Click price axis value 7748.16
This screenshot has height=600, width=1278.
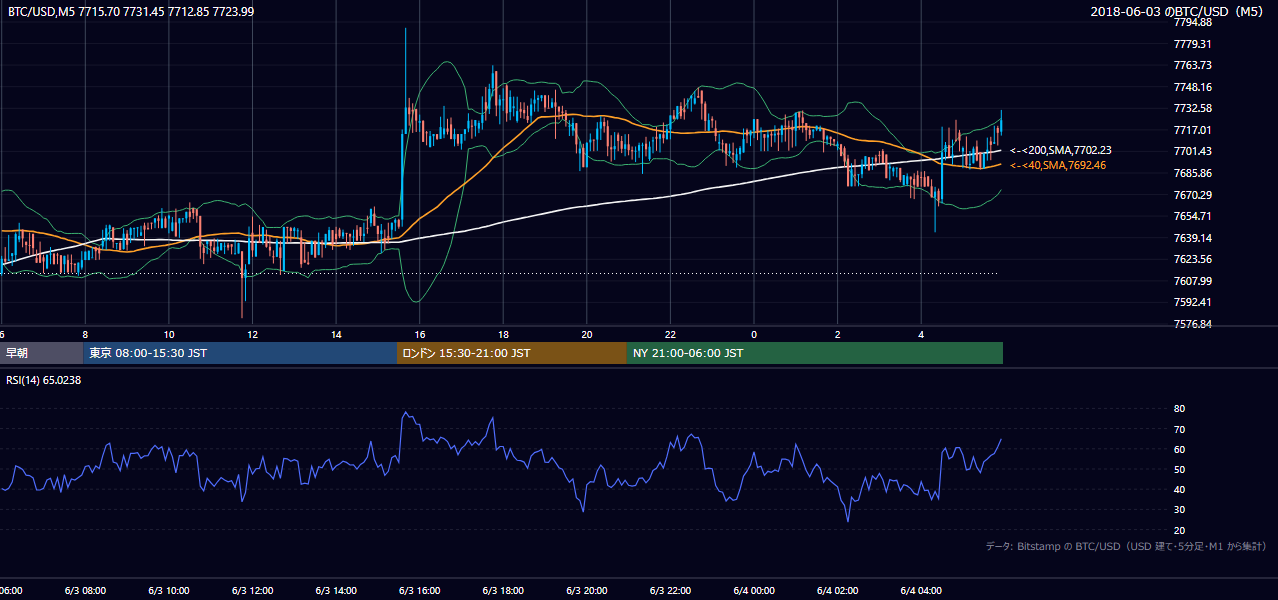pyautogui.click(x=1193, y=87)
